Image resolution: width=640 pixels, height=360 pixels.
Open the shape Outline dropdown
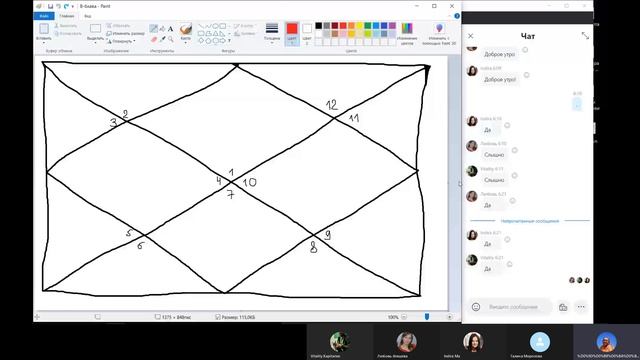coord(244,26)
